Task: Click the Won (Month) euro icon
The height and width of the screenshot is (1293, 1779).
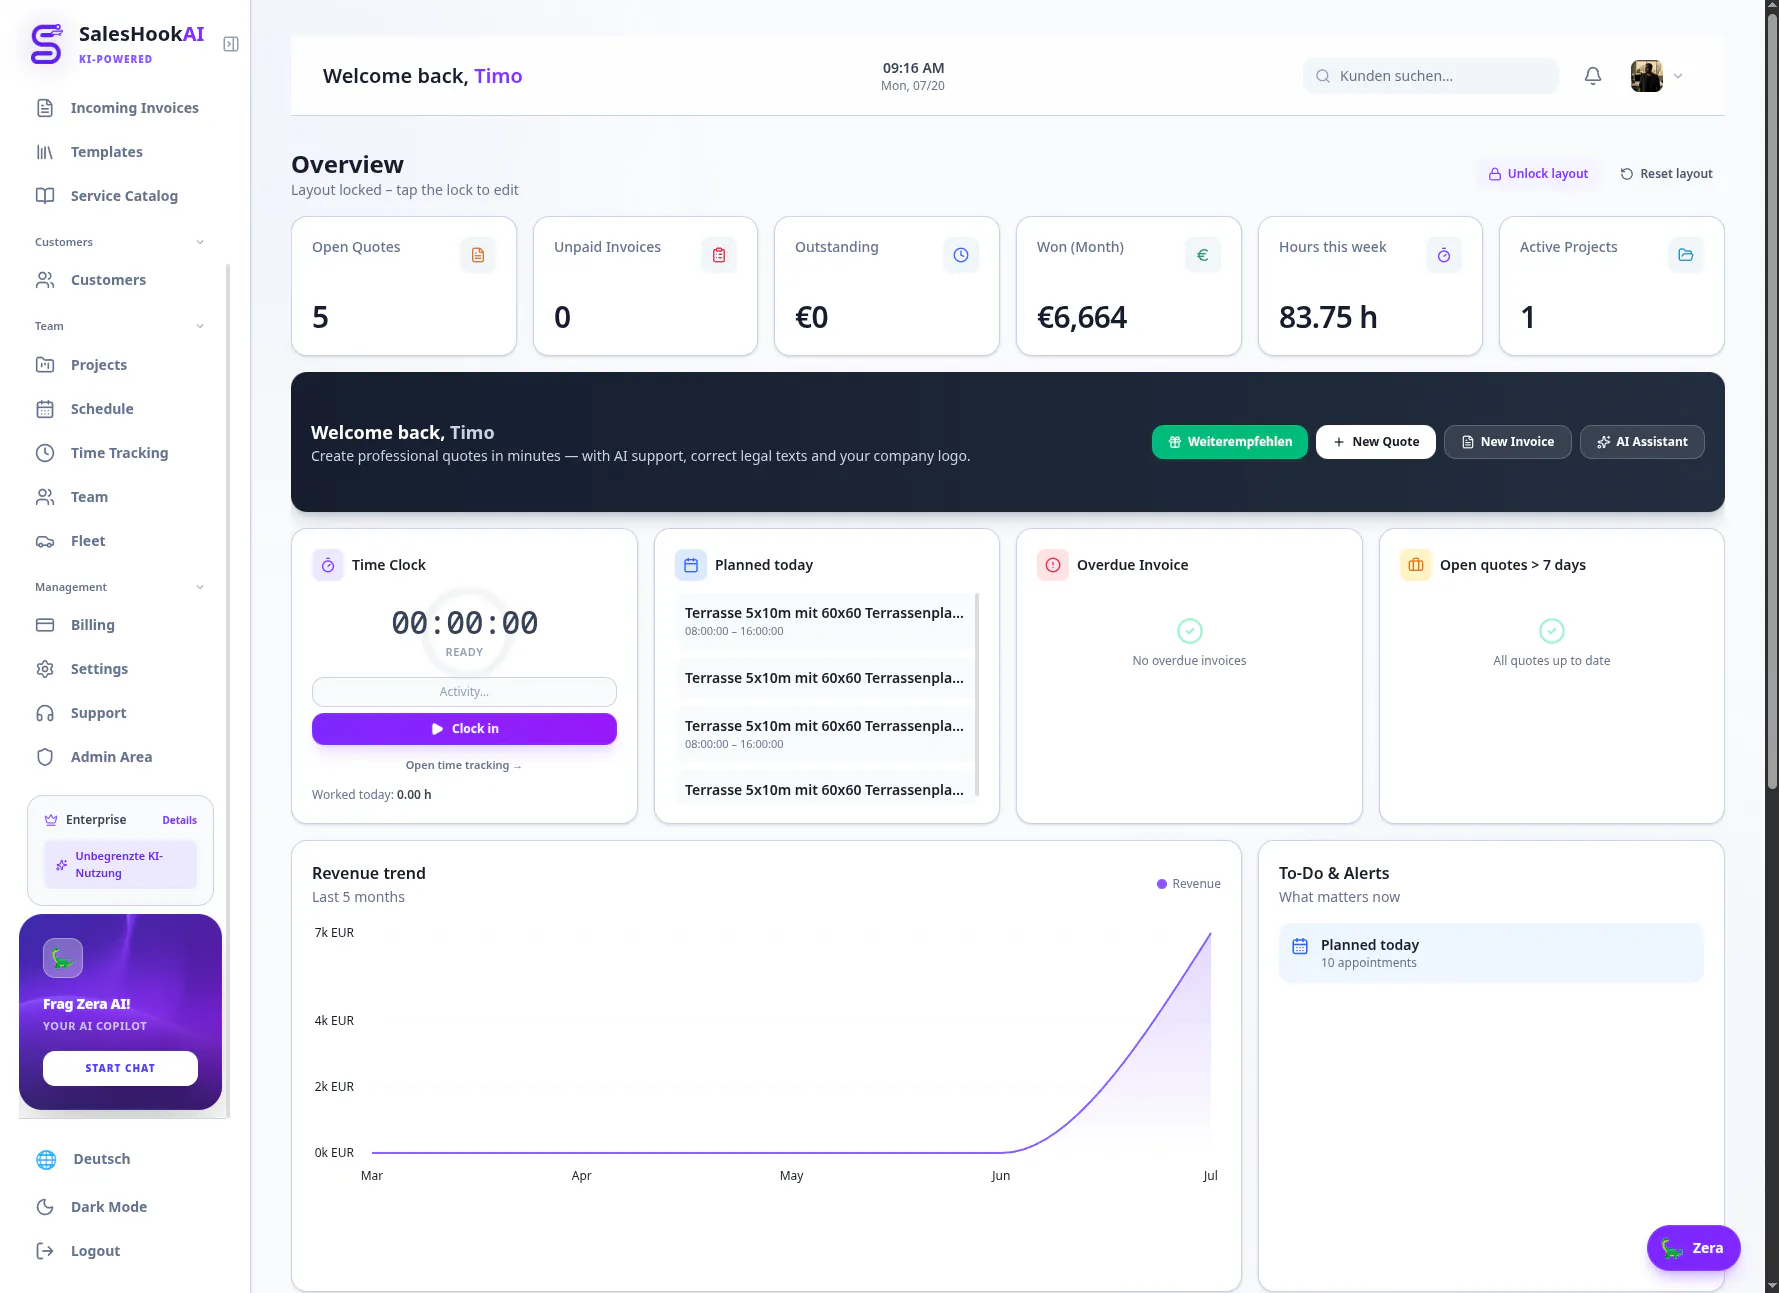Action: (x=1203, y=255)
